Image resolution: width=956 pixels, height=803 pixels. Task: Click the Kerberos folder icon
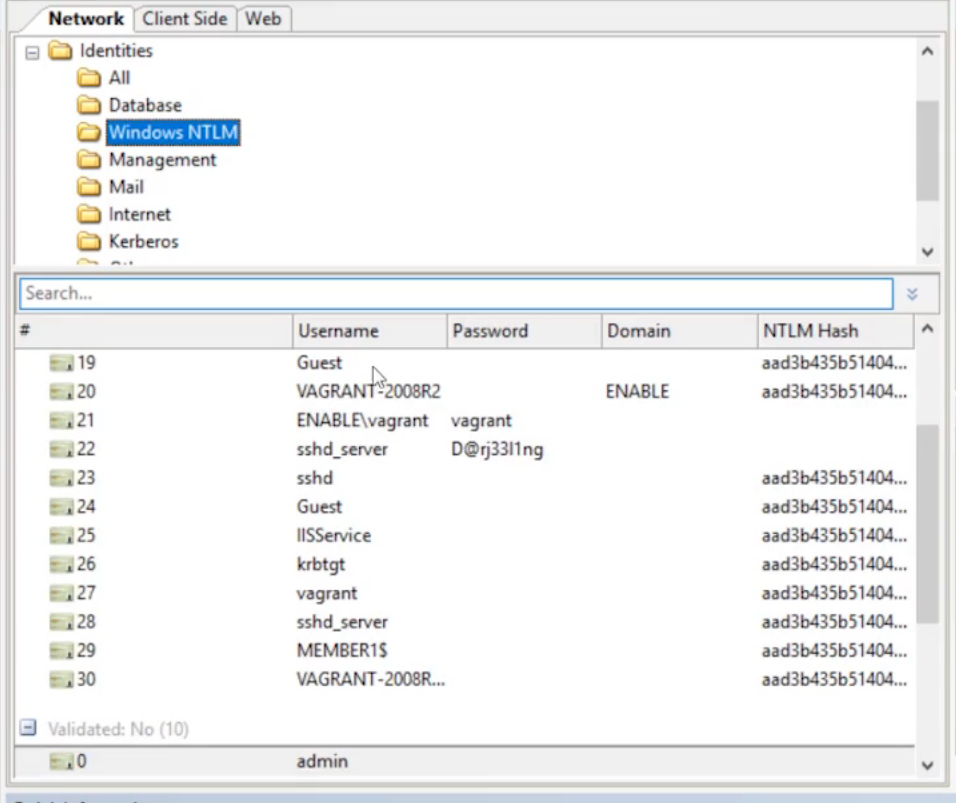tap(90, 241)
